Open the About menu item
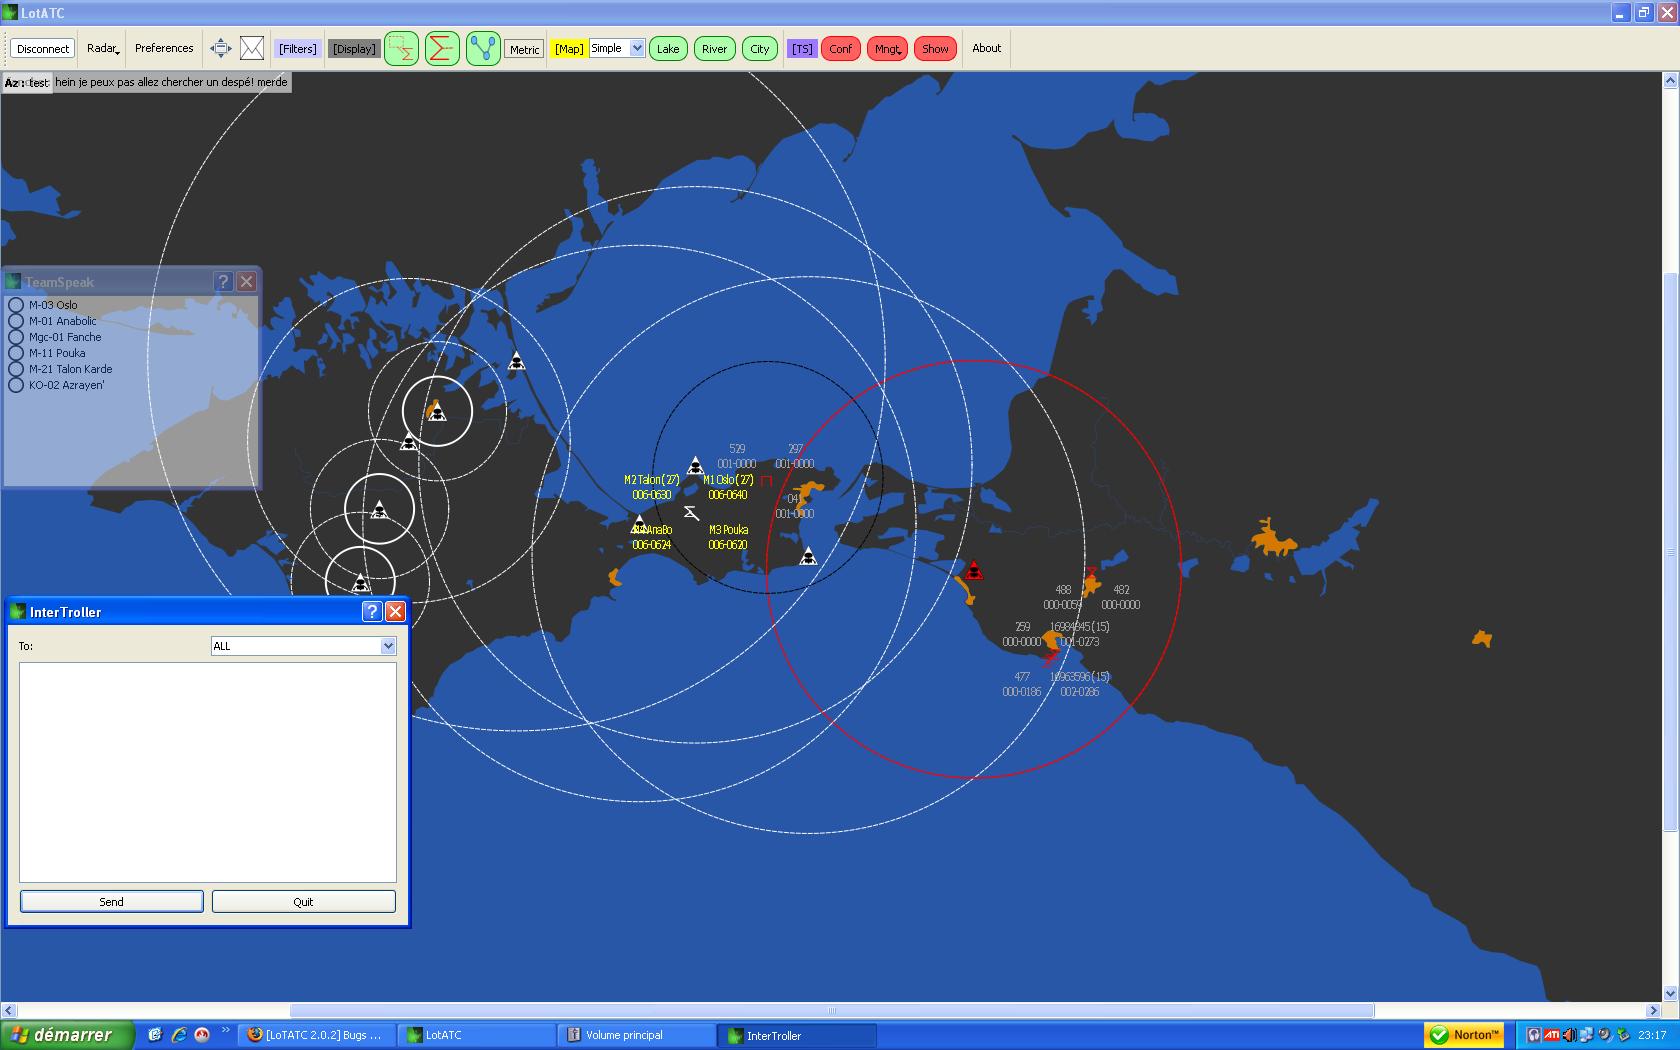This screenshot has width=1680, height=1050. coord(986,48)
